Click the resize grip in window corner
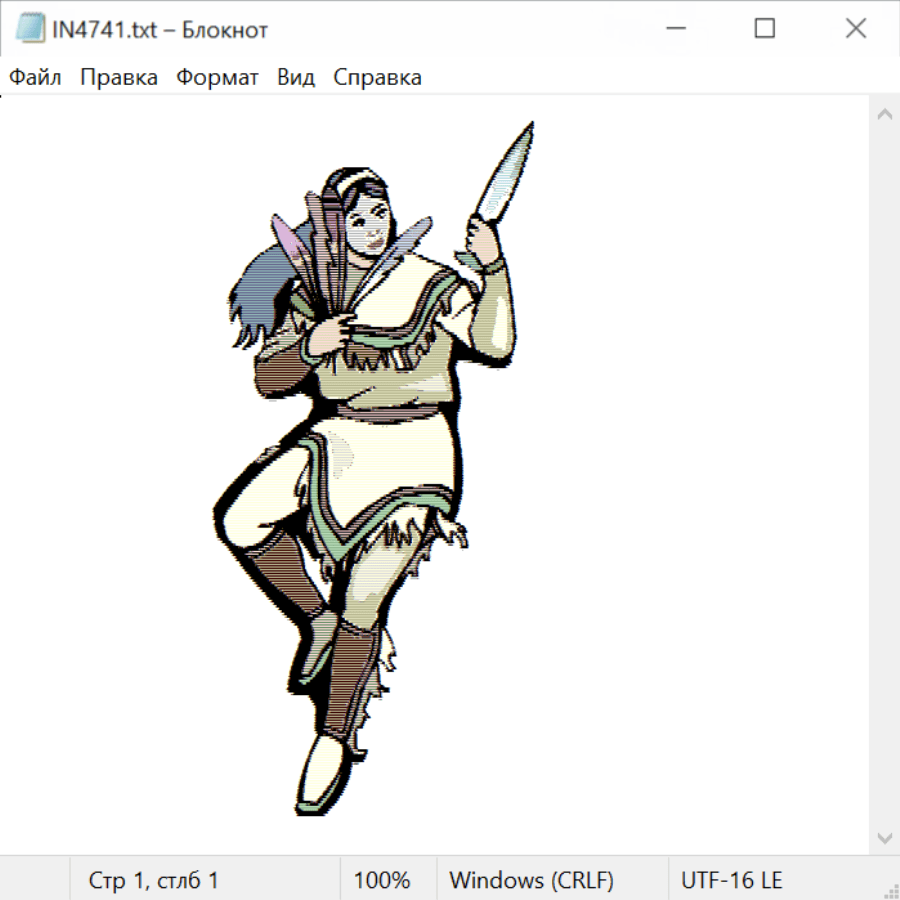Image resolution: width=900 pixels, height=900 pixels. 890,890
